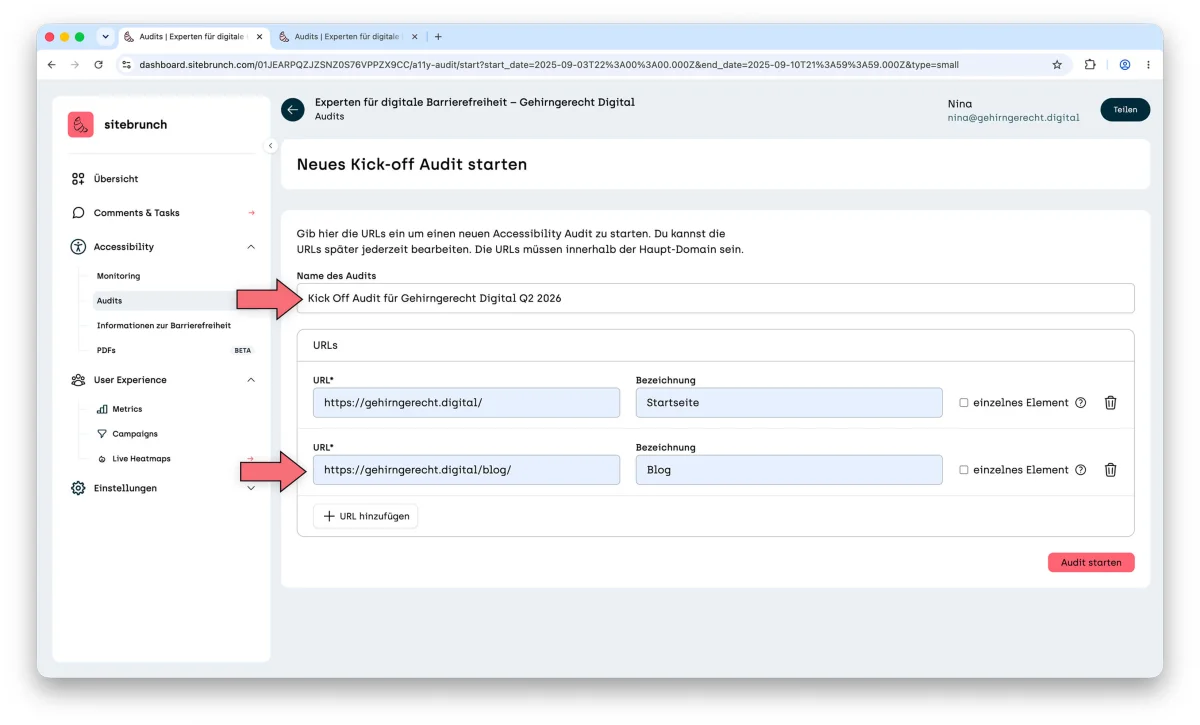The width and height of the screenshot is (1200, 725).
Task: Click nina@gehirngerecht.digital email
Action: [1013, 117]
